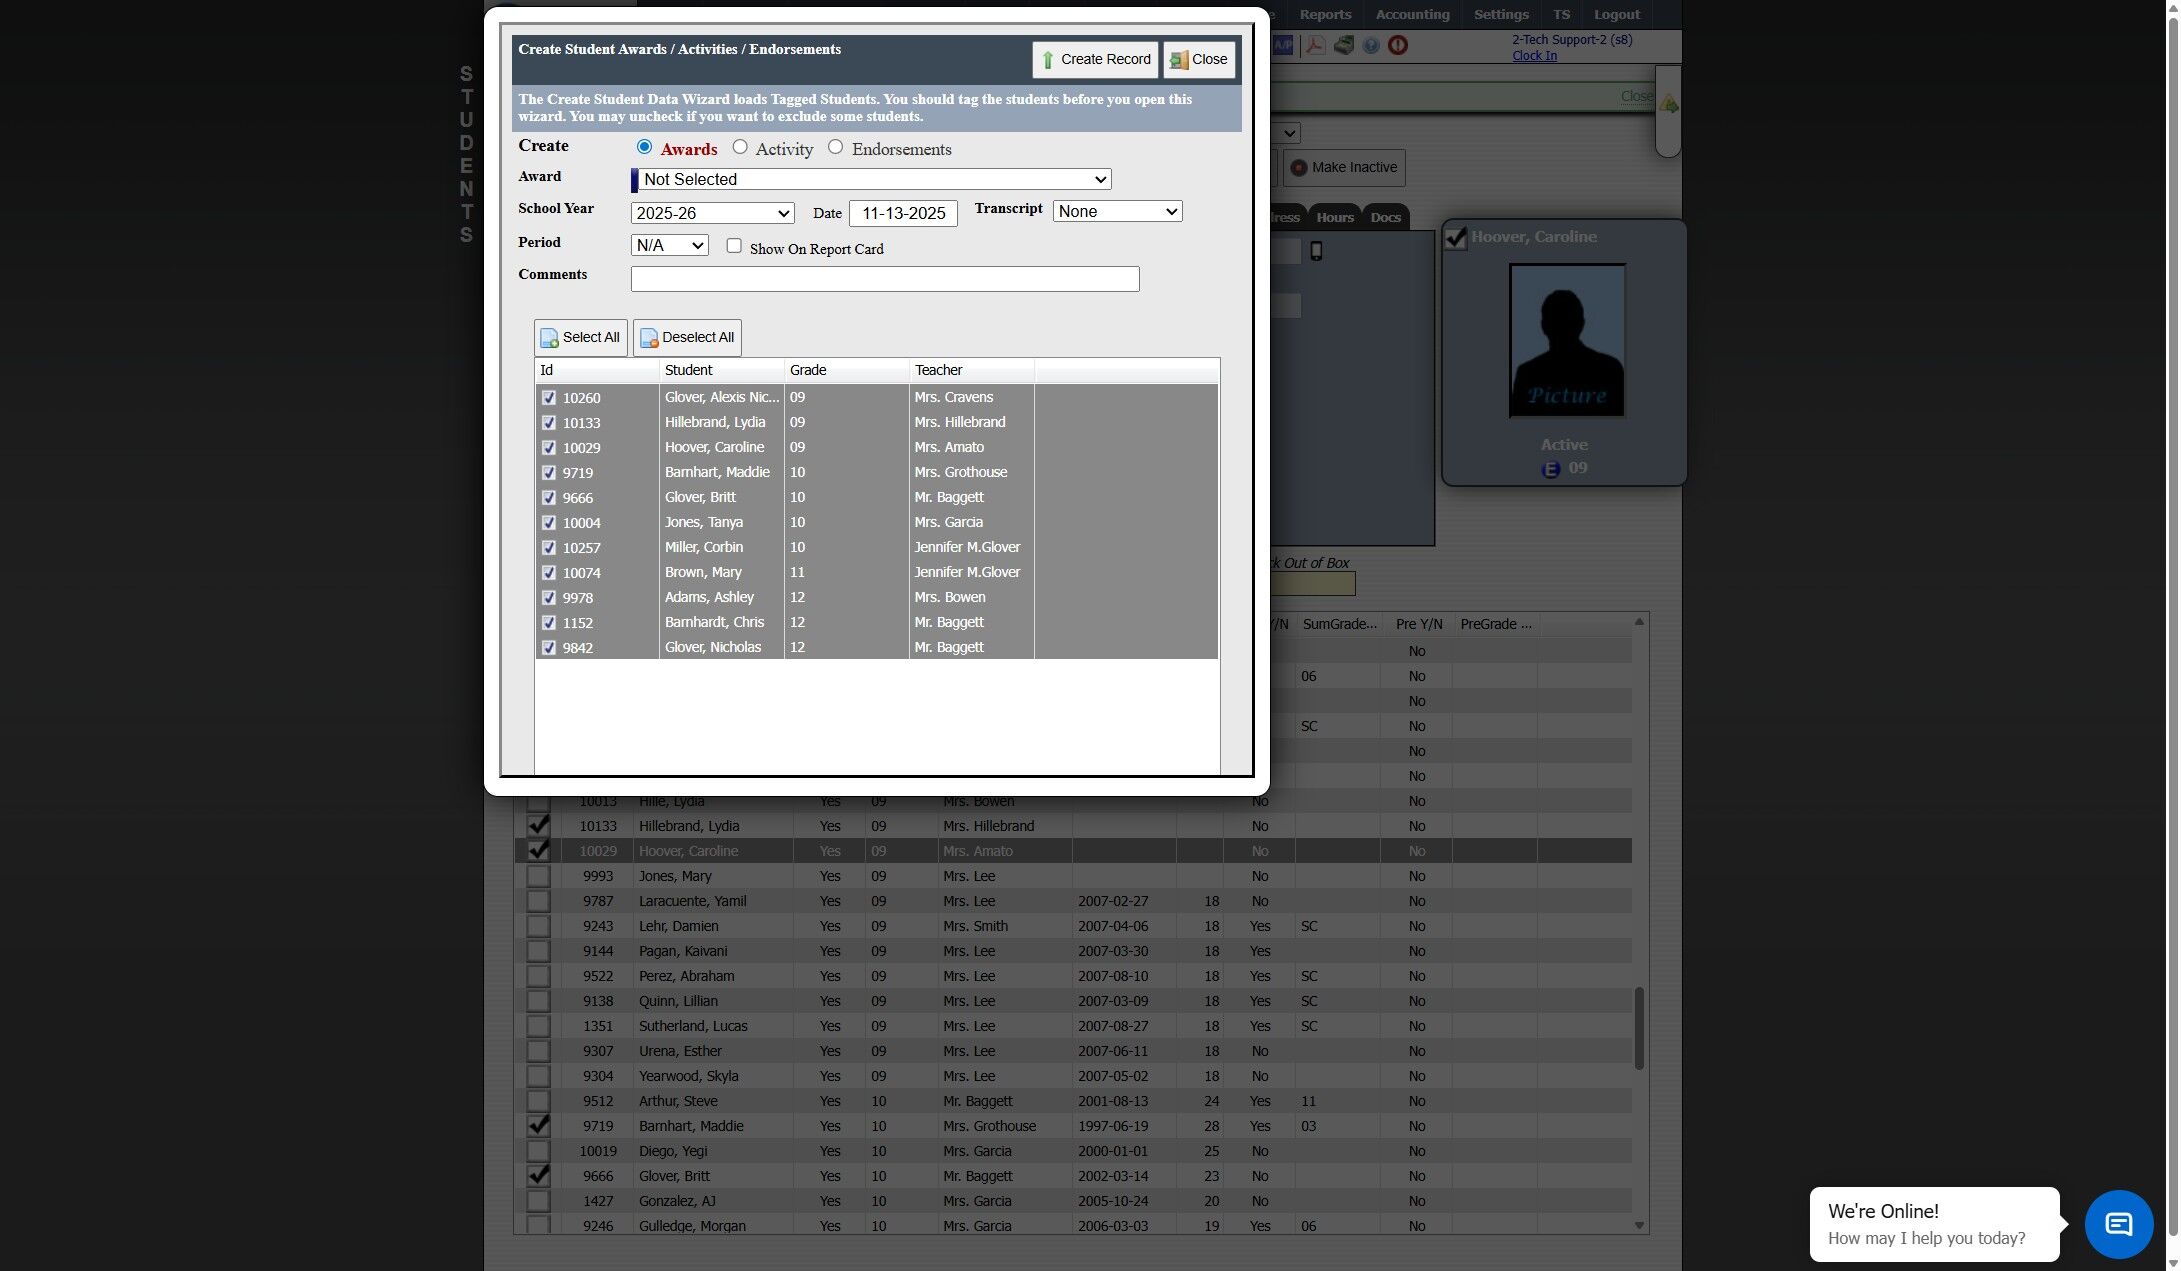Uncheck student 10004 Jones, Tanya

[x=549, y=523]
